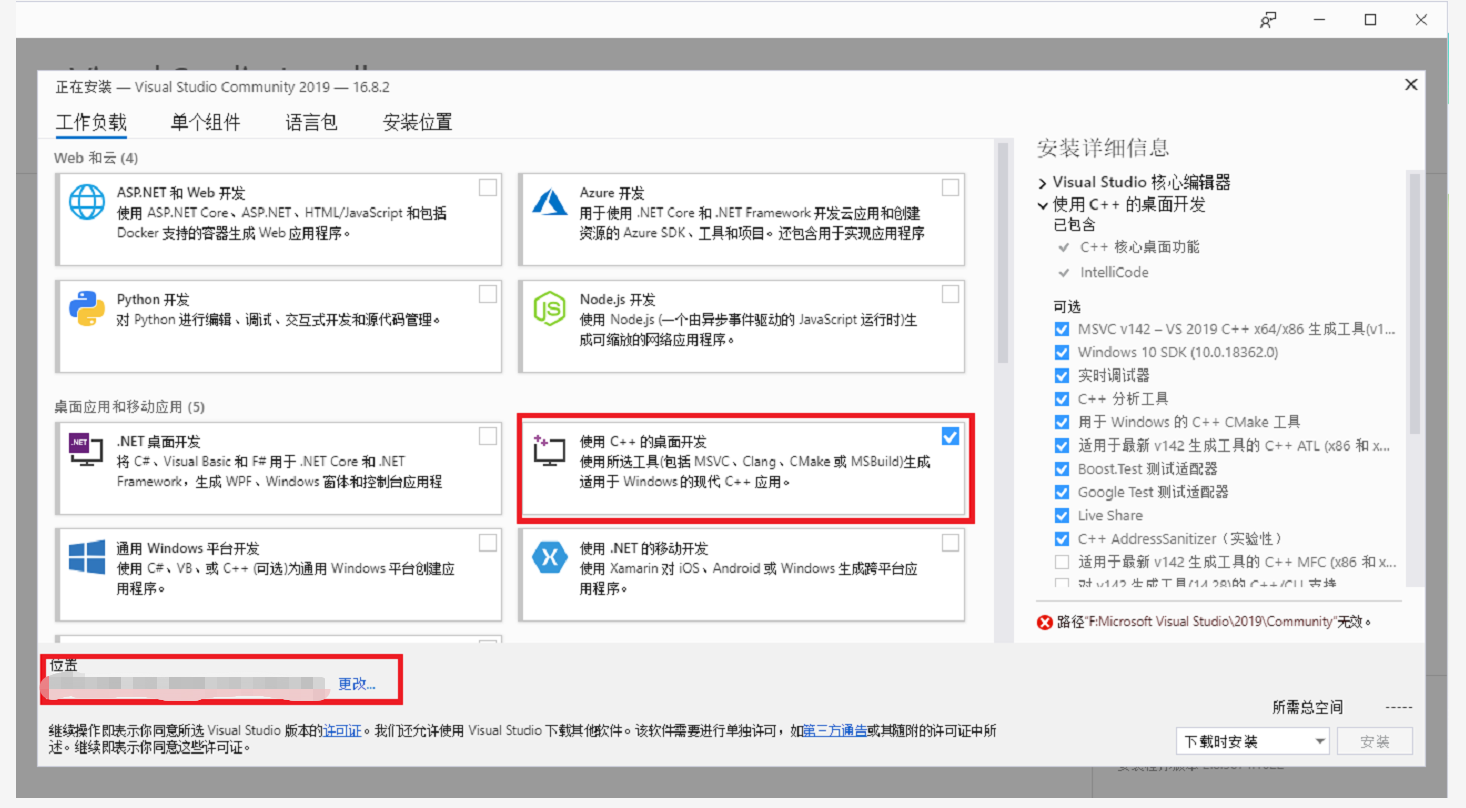
Task: Click the .NET 桌面开发 icon
Action: pyautogui.click(x=87, y=449)
